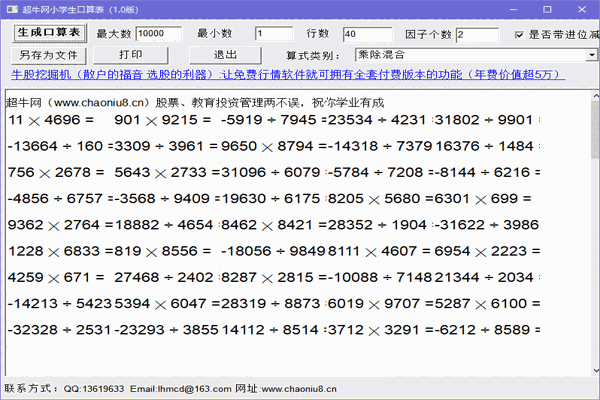Click the expression 819 × 8556 =
Screen dimensions: 600x400
pyautogui.click(x=163, y=251)
